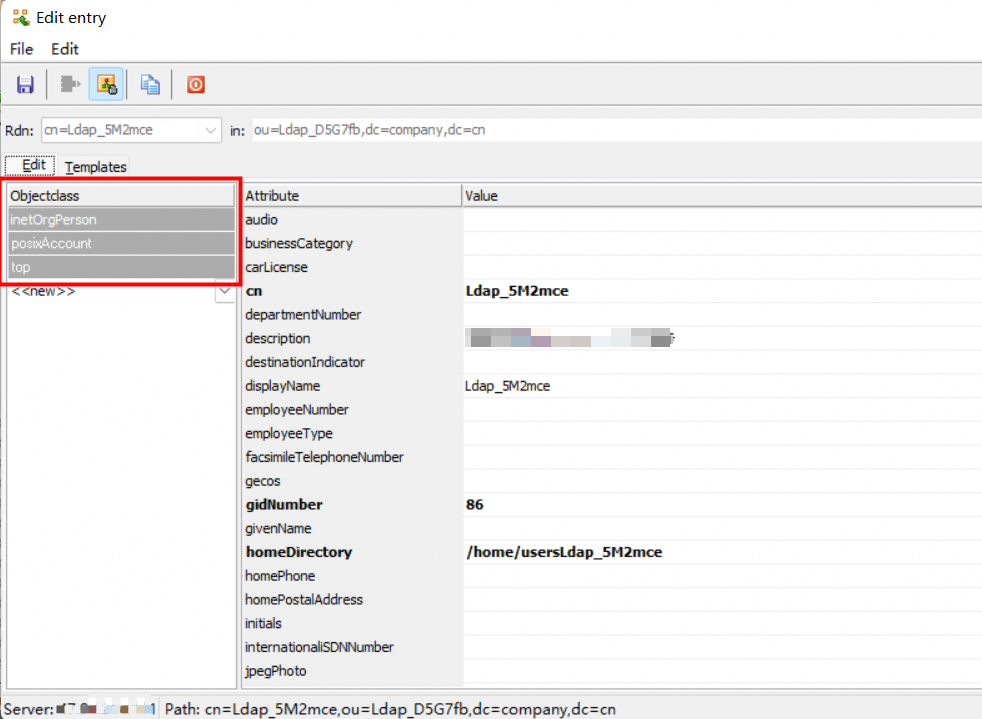Viewport: 982px width, 719px height.
Task: Select the homePhone attribute
Action: point(280,576)
